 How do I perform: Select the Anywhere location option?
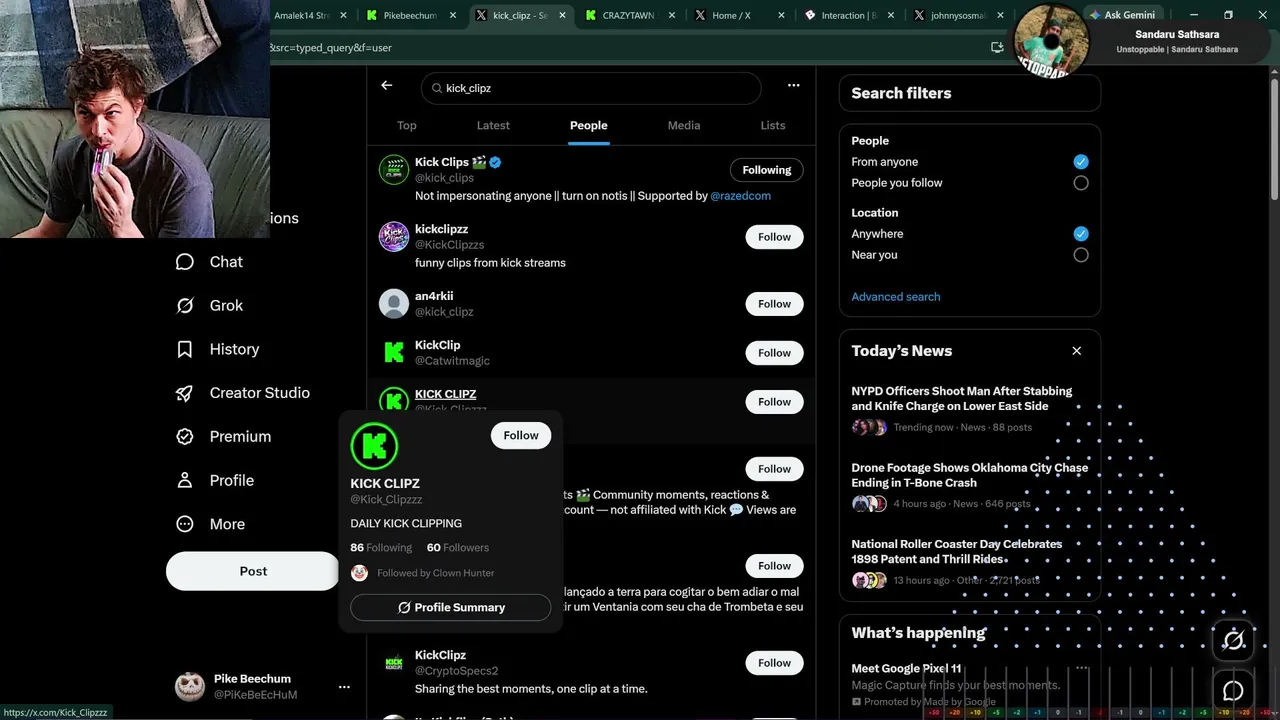pyautogui.click(x=1080, y=234)
